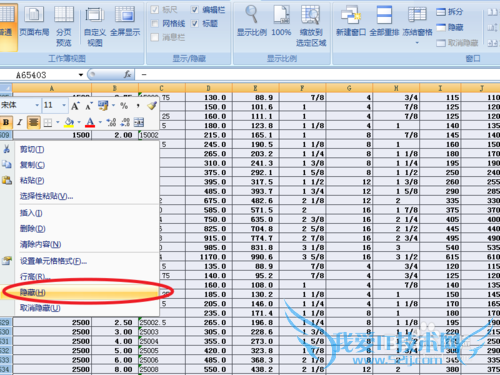This screenshot has height=375, width=500.
Task: Decrease decimal places in mini toolbar
Action: coord(125,122)
